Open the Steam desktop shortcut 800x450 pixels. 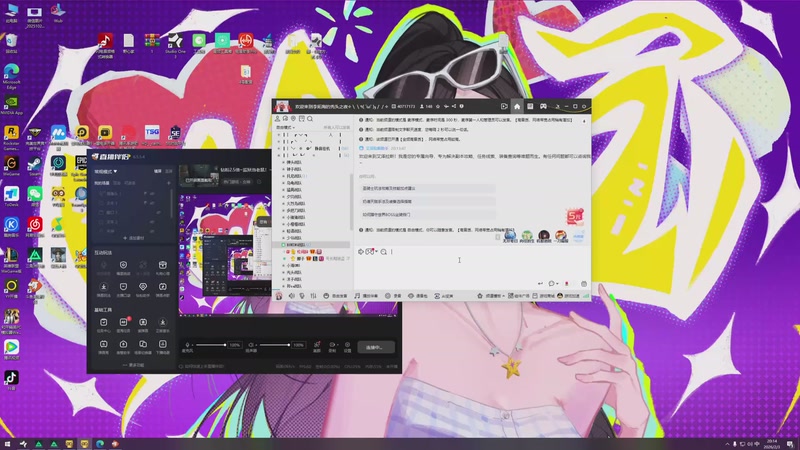[x=35, y=166]
